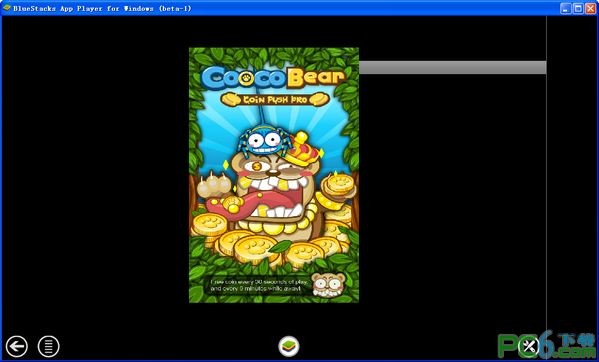
Task: Maximize the BlueStacks App Player window
Action: click(x=578, y=8)
